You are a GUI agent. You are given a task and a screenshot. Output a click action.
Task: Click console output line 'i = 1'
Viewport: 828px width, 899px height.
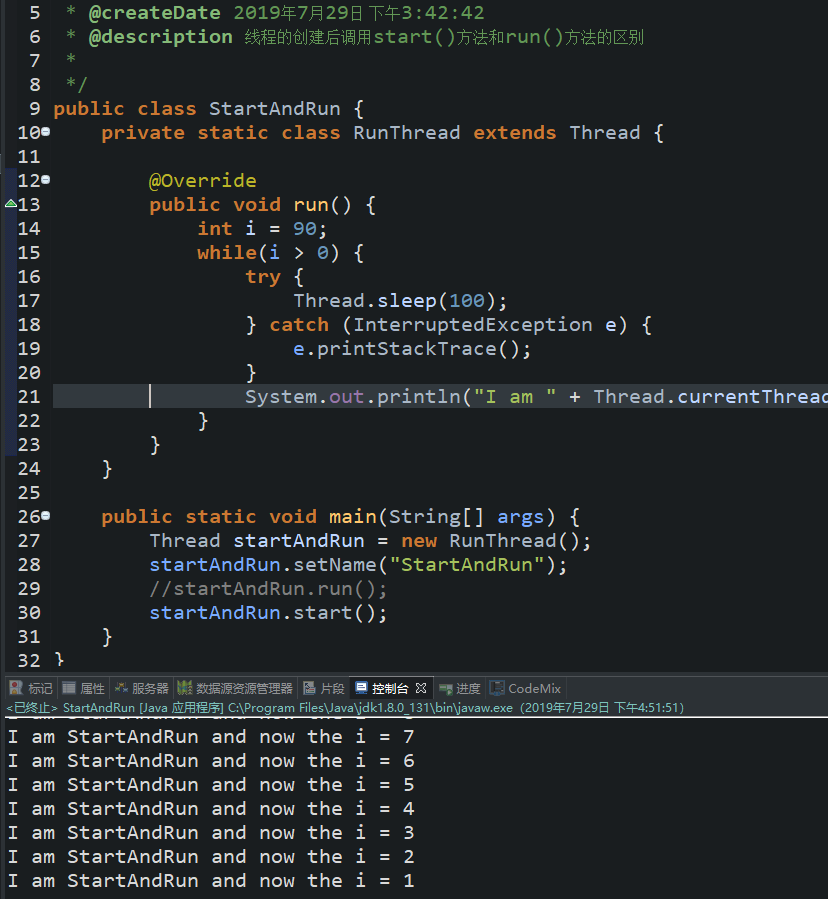(210, 881)
